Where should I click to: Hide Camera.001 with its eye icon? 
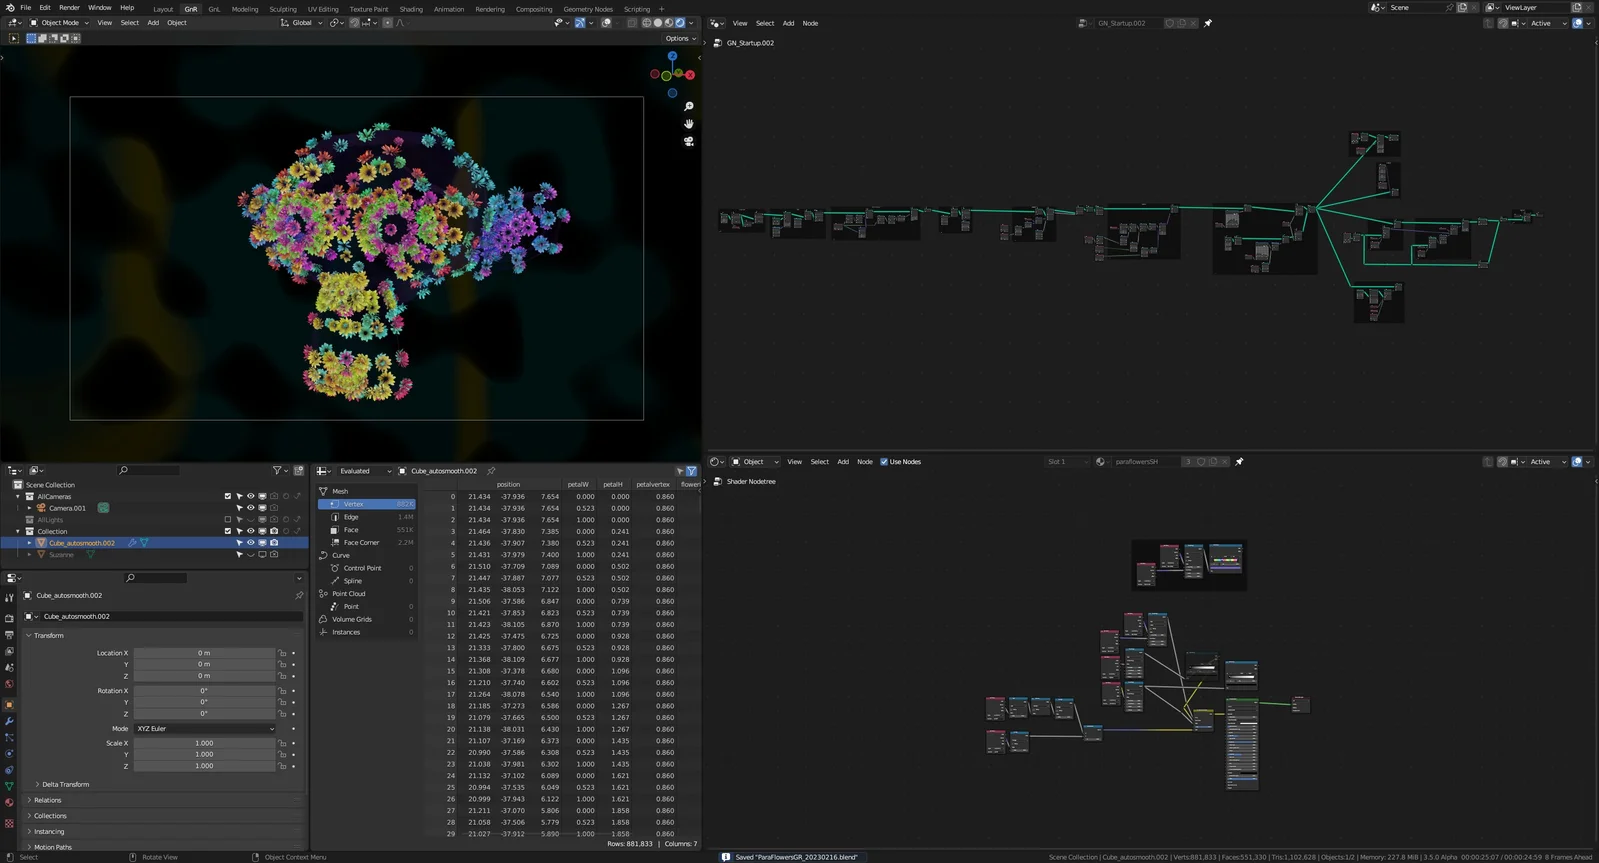[251, 508]
